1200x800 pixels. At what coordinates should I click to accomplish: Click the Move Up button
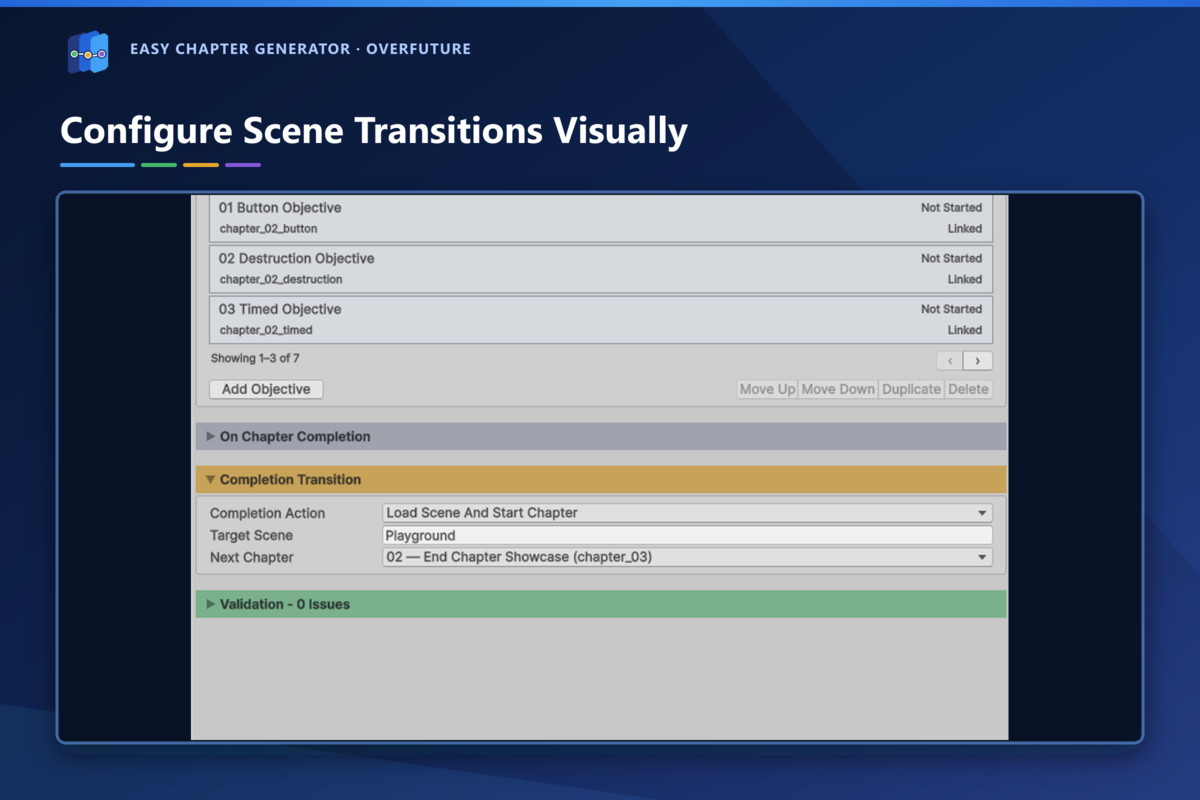tap(767, 389)
